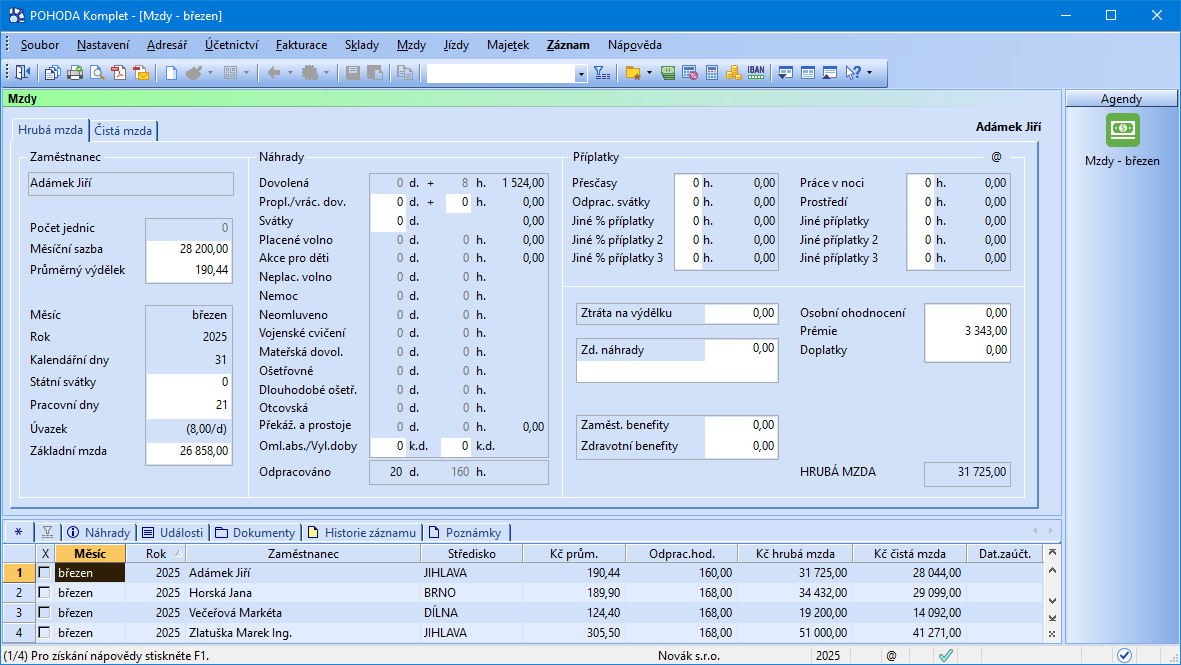Click the @ symbol in Příplatky header
The height and width of the screenshot is (665, 1181).
tap(996, 157)
